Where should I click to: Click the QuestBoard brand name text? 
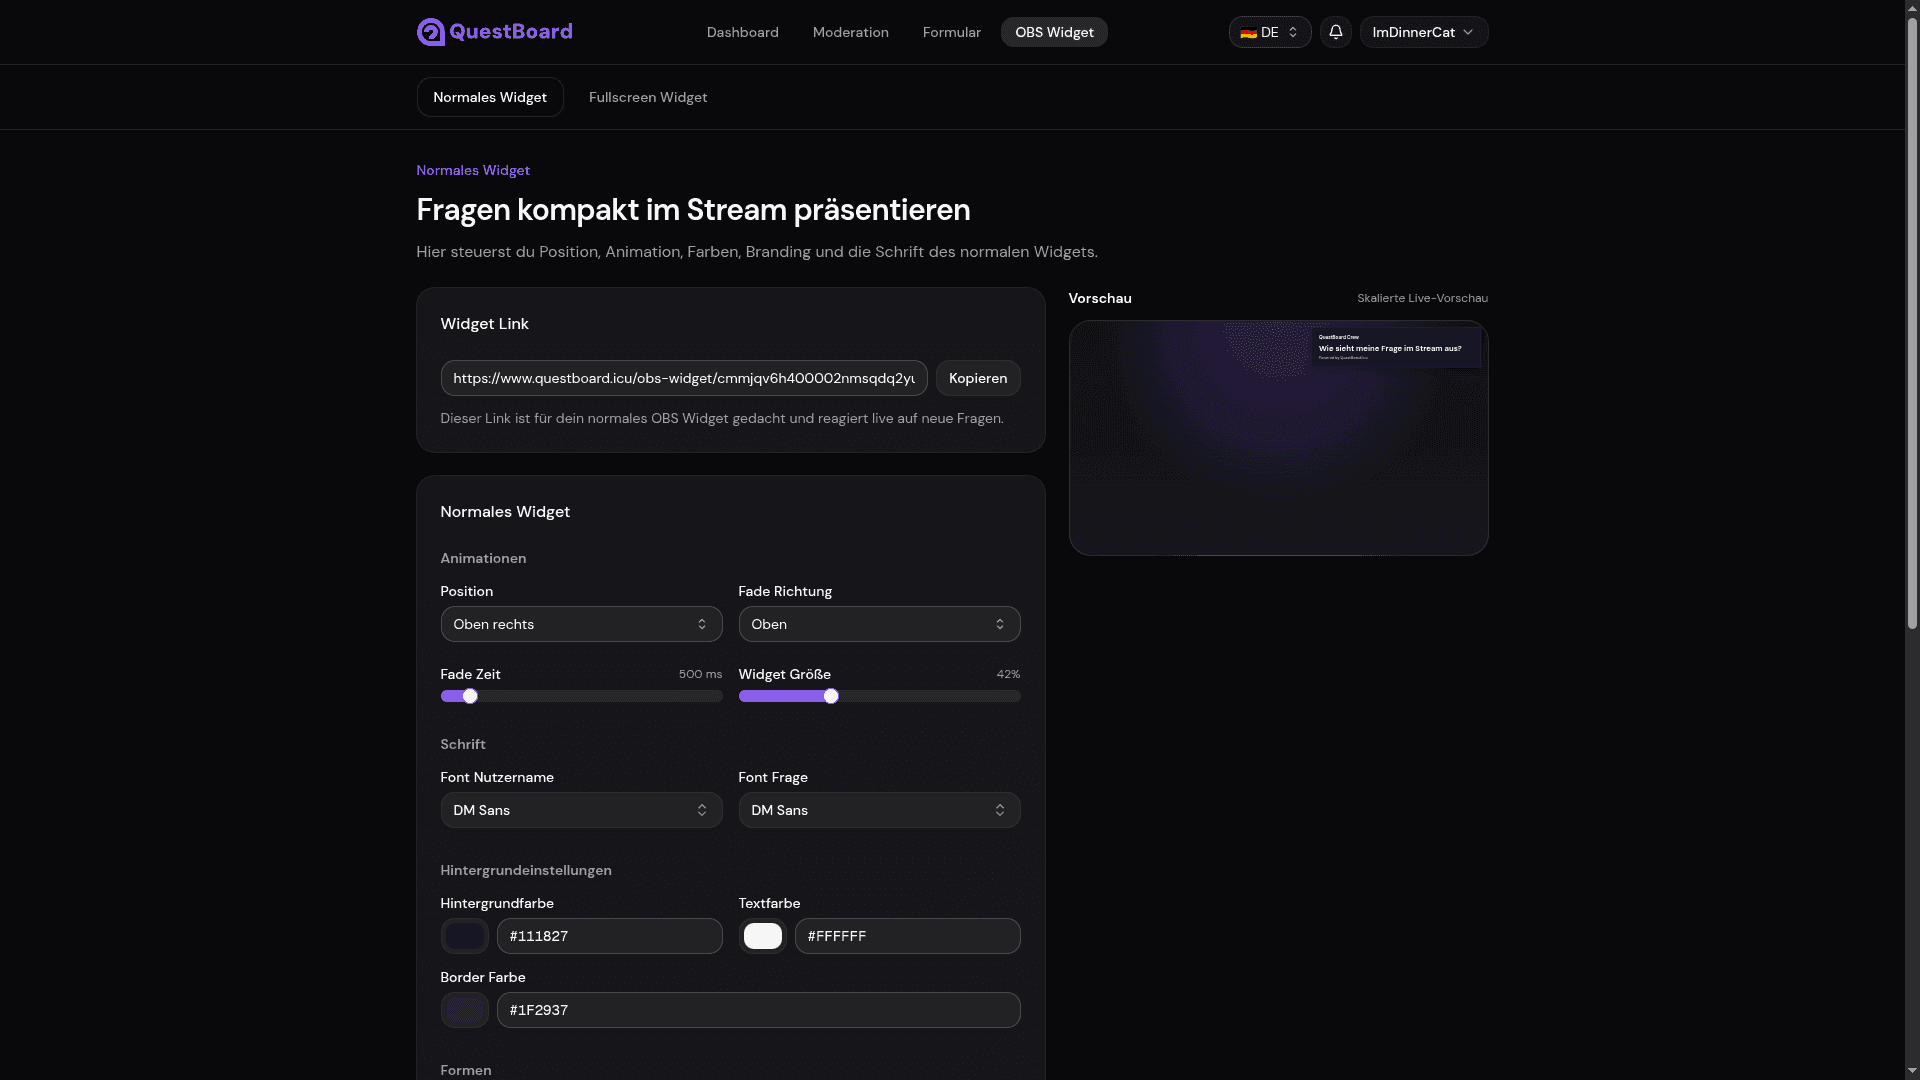point(511,32)
